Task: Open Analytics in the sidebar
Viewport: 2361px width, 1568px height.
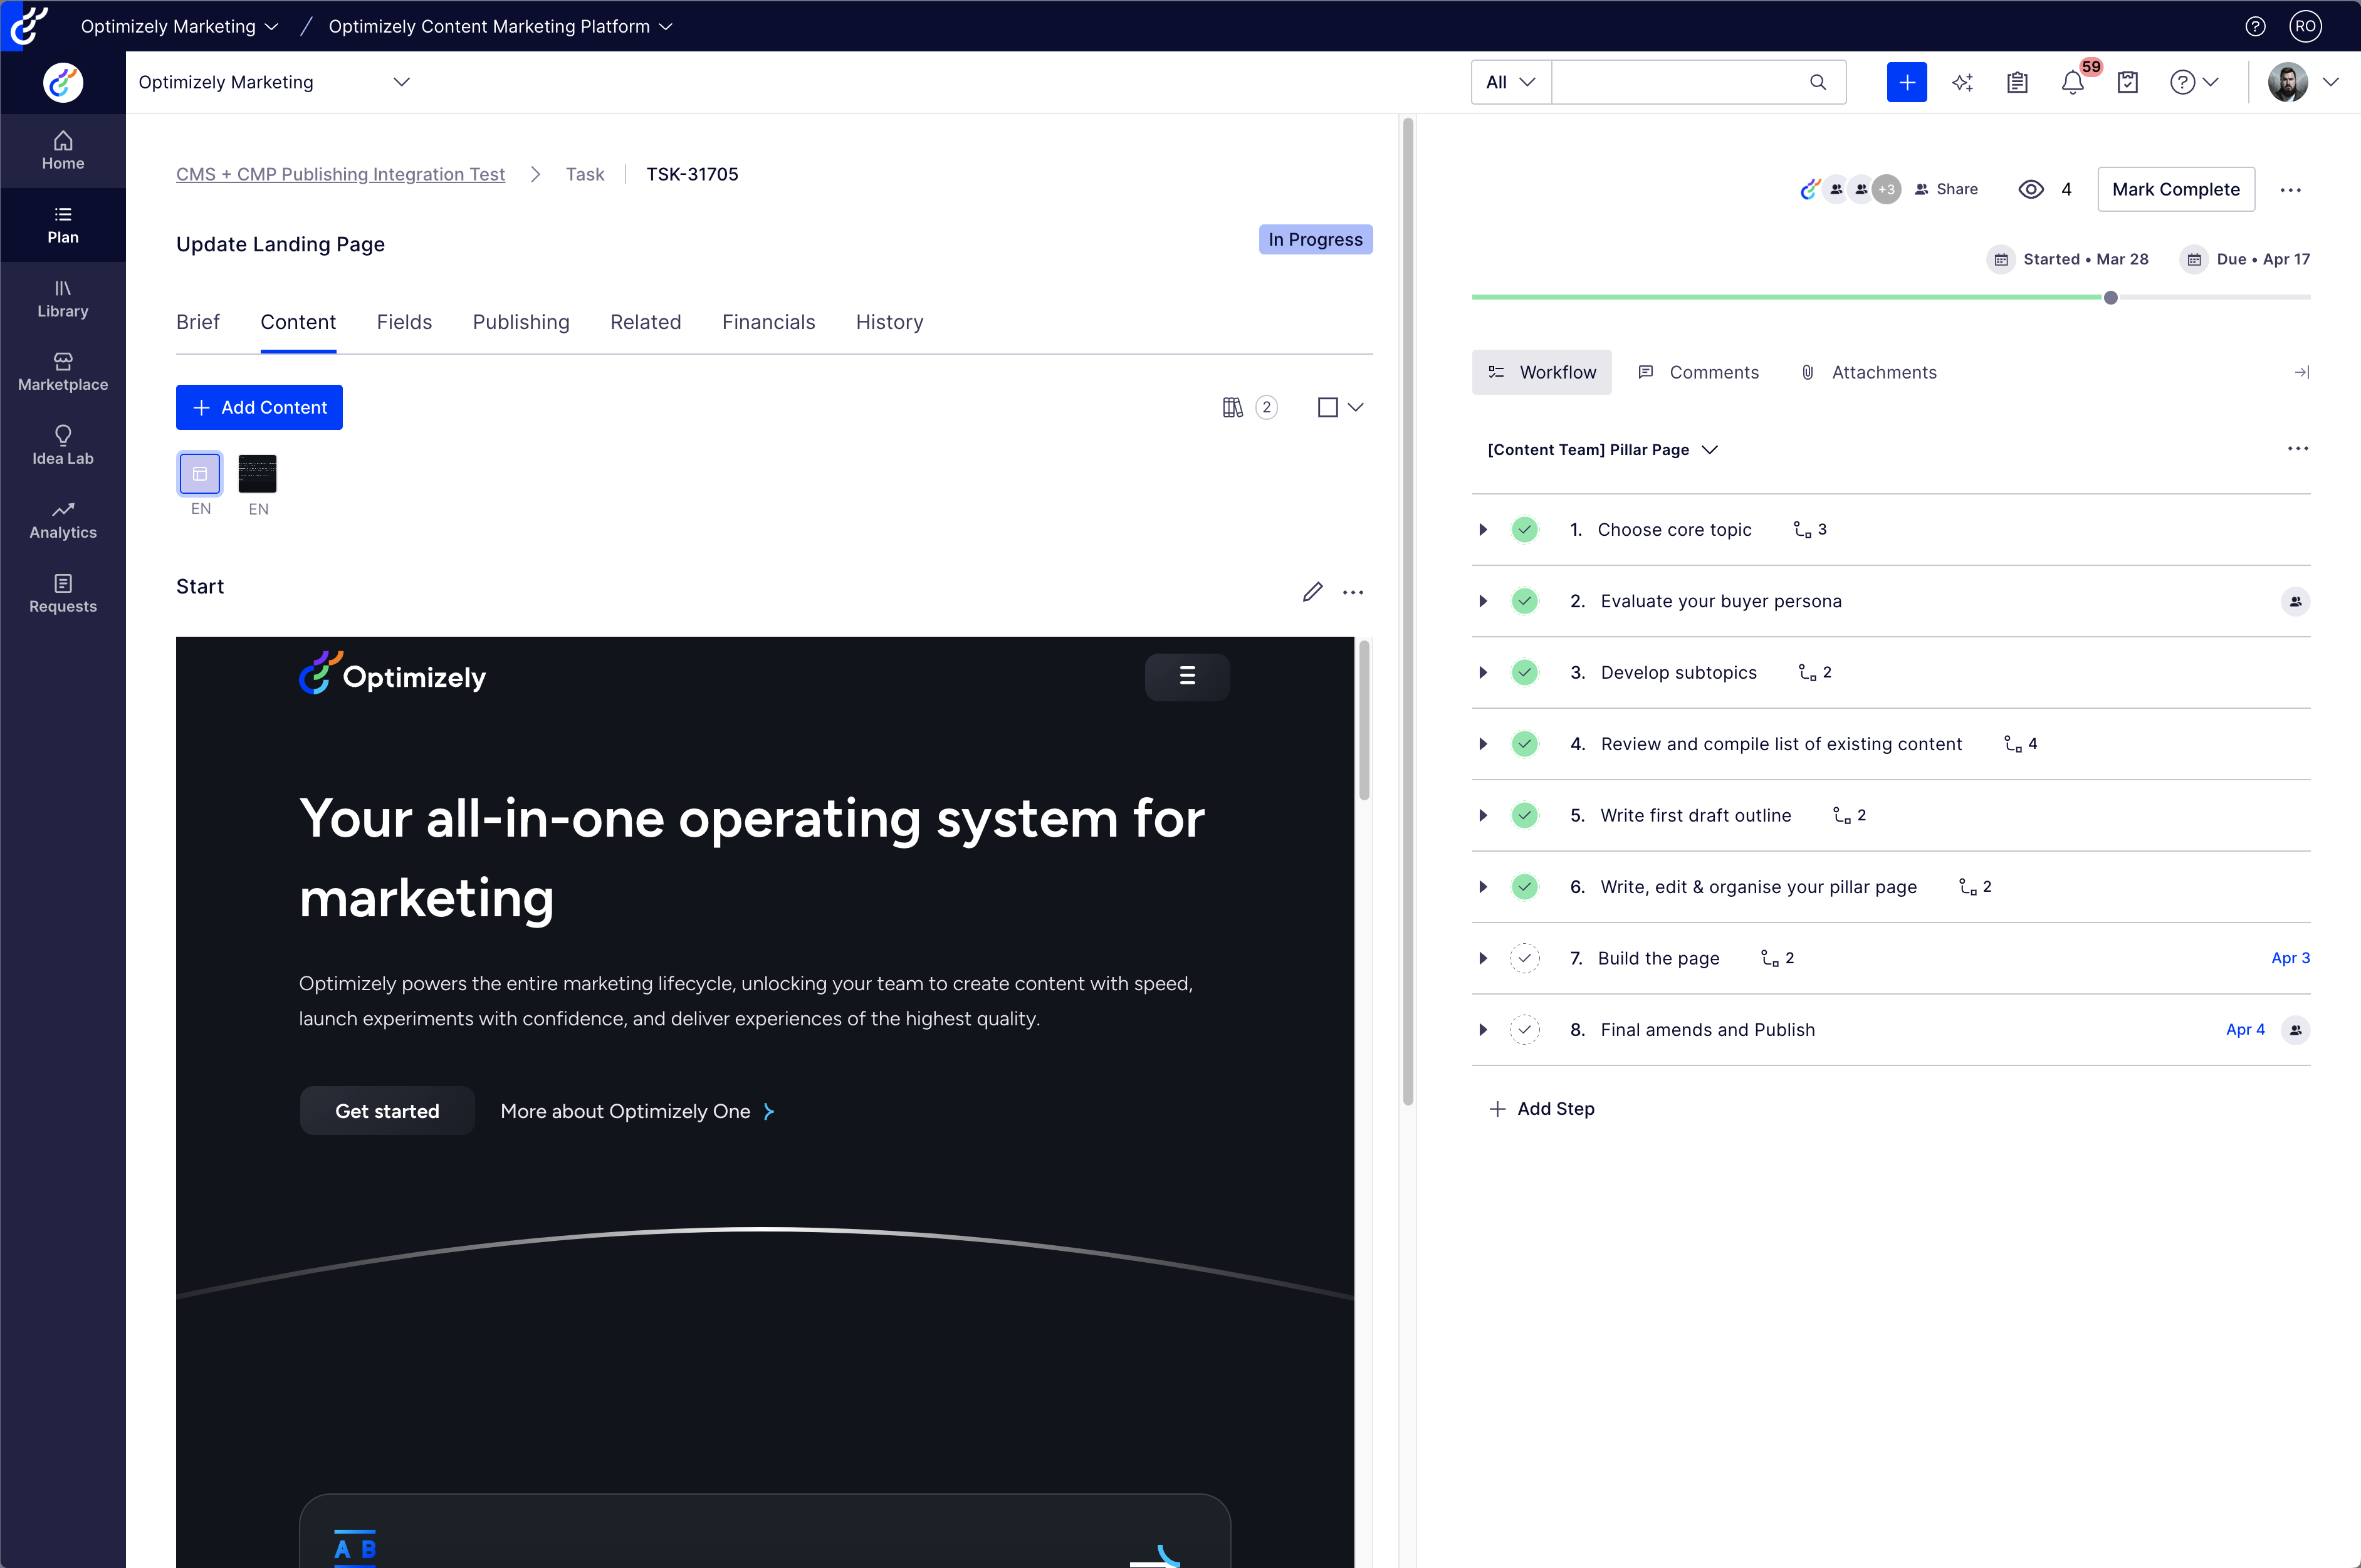Action: (63, 520)
